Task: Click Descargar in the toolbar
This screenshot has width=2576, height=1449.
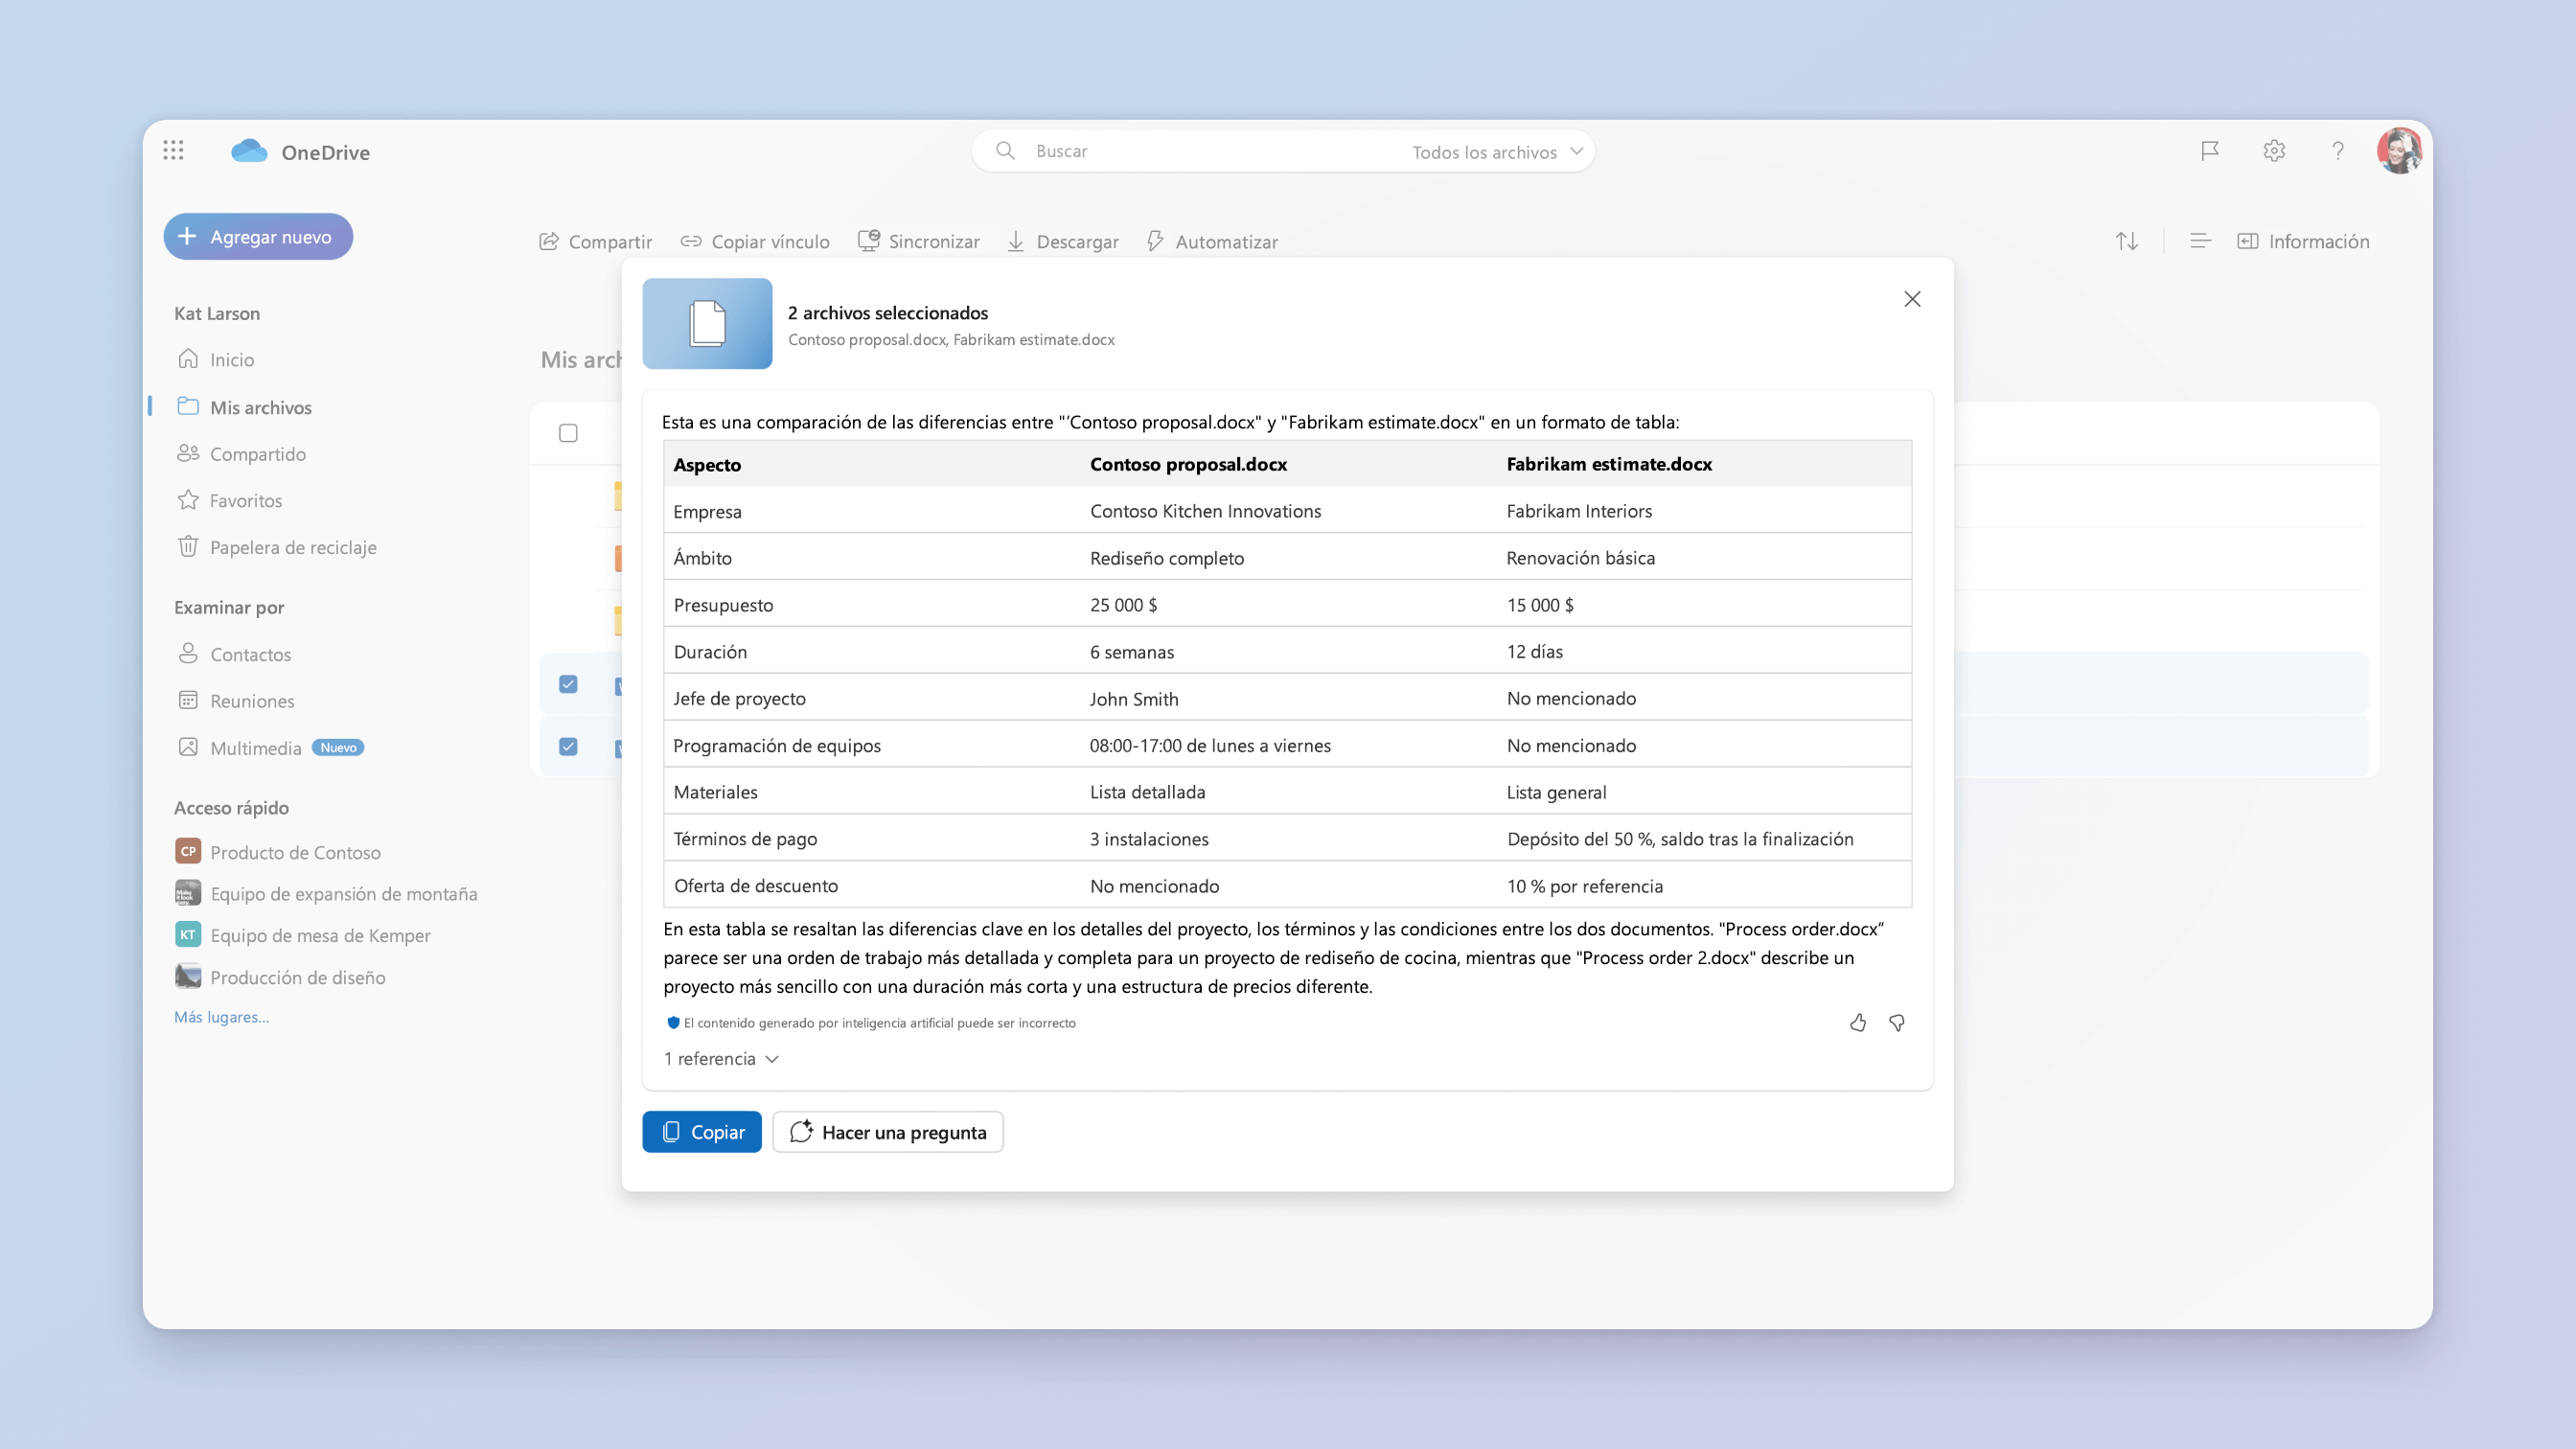Action: (1062, 241)
